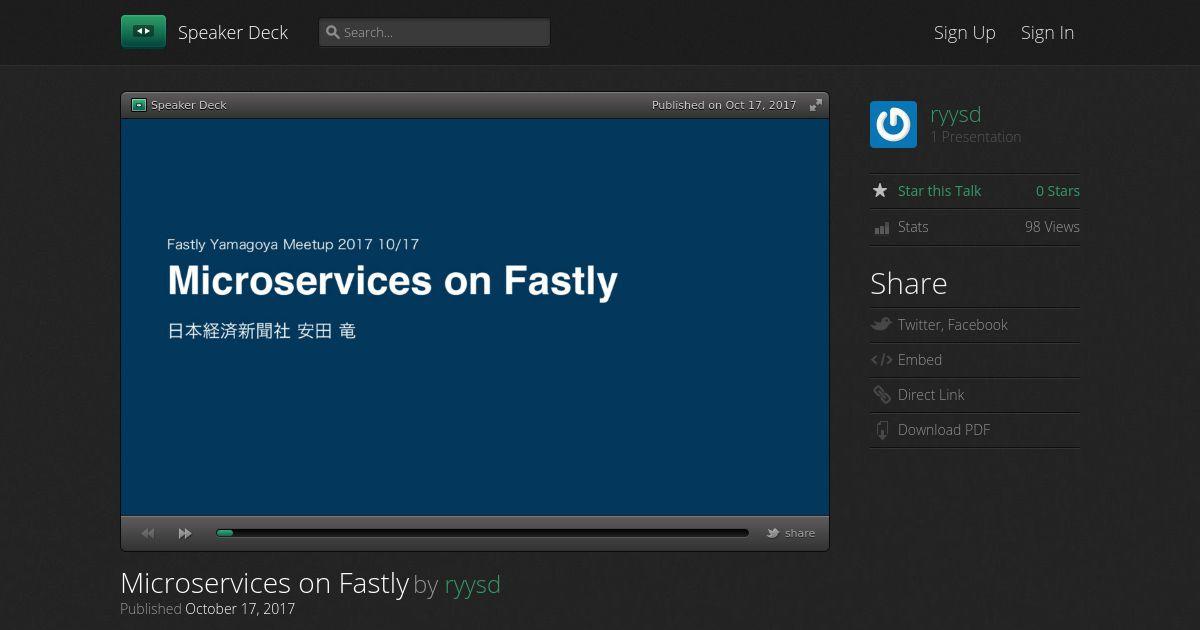Expand the presentation to fullscreen

tap(816, 105)
